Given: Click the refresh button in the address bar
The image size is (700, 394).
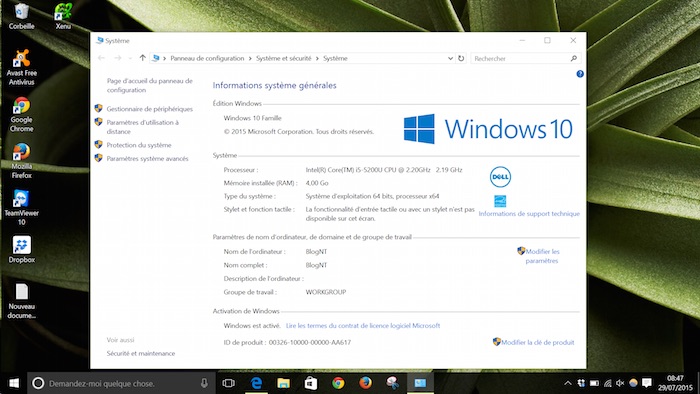Looking at the screenshot, I should (461, 58).
